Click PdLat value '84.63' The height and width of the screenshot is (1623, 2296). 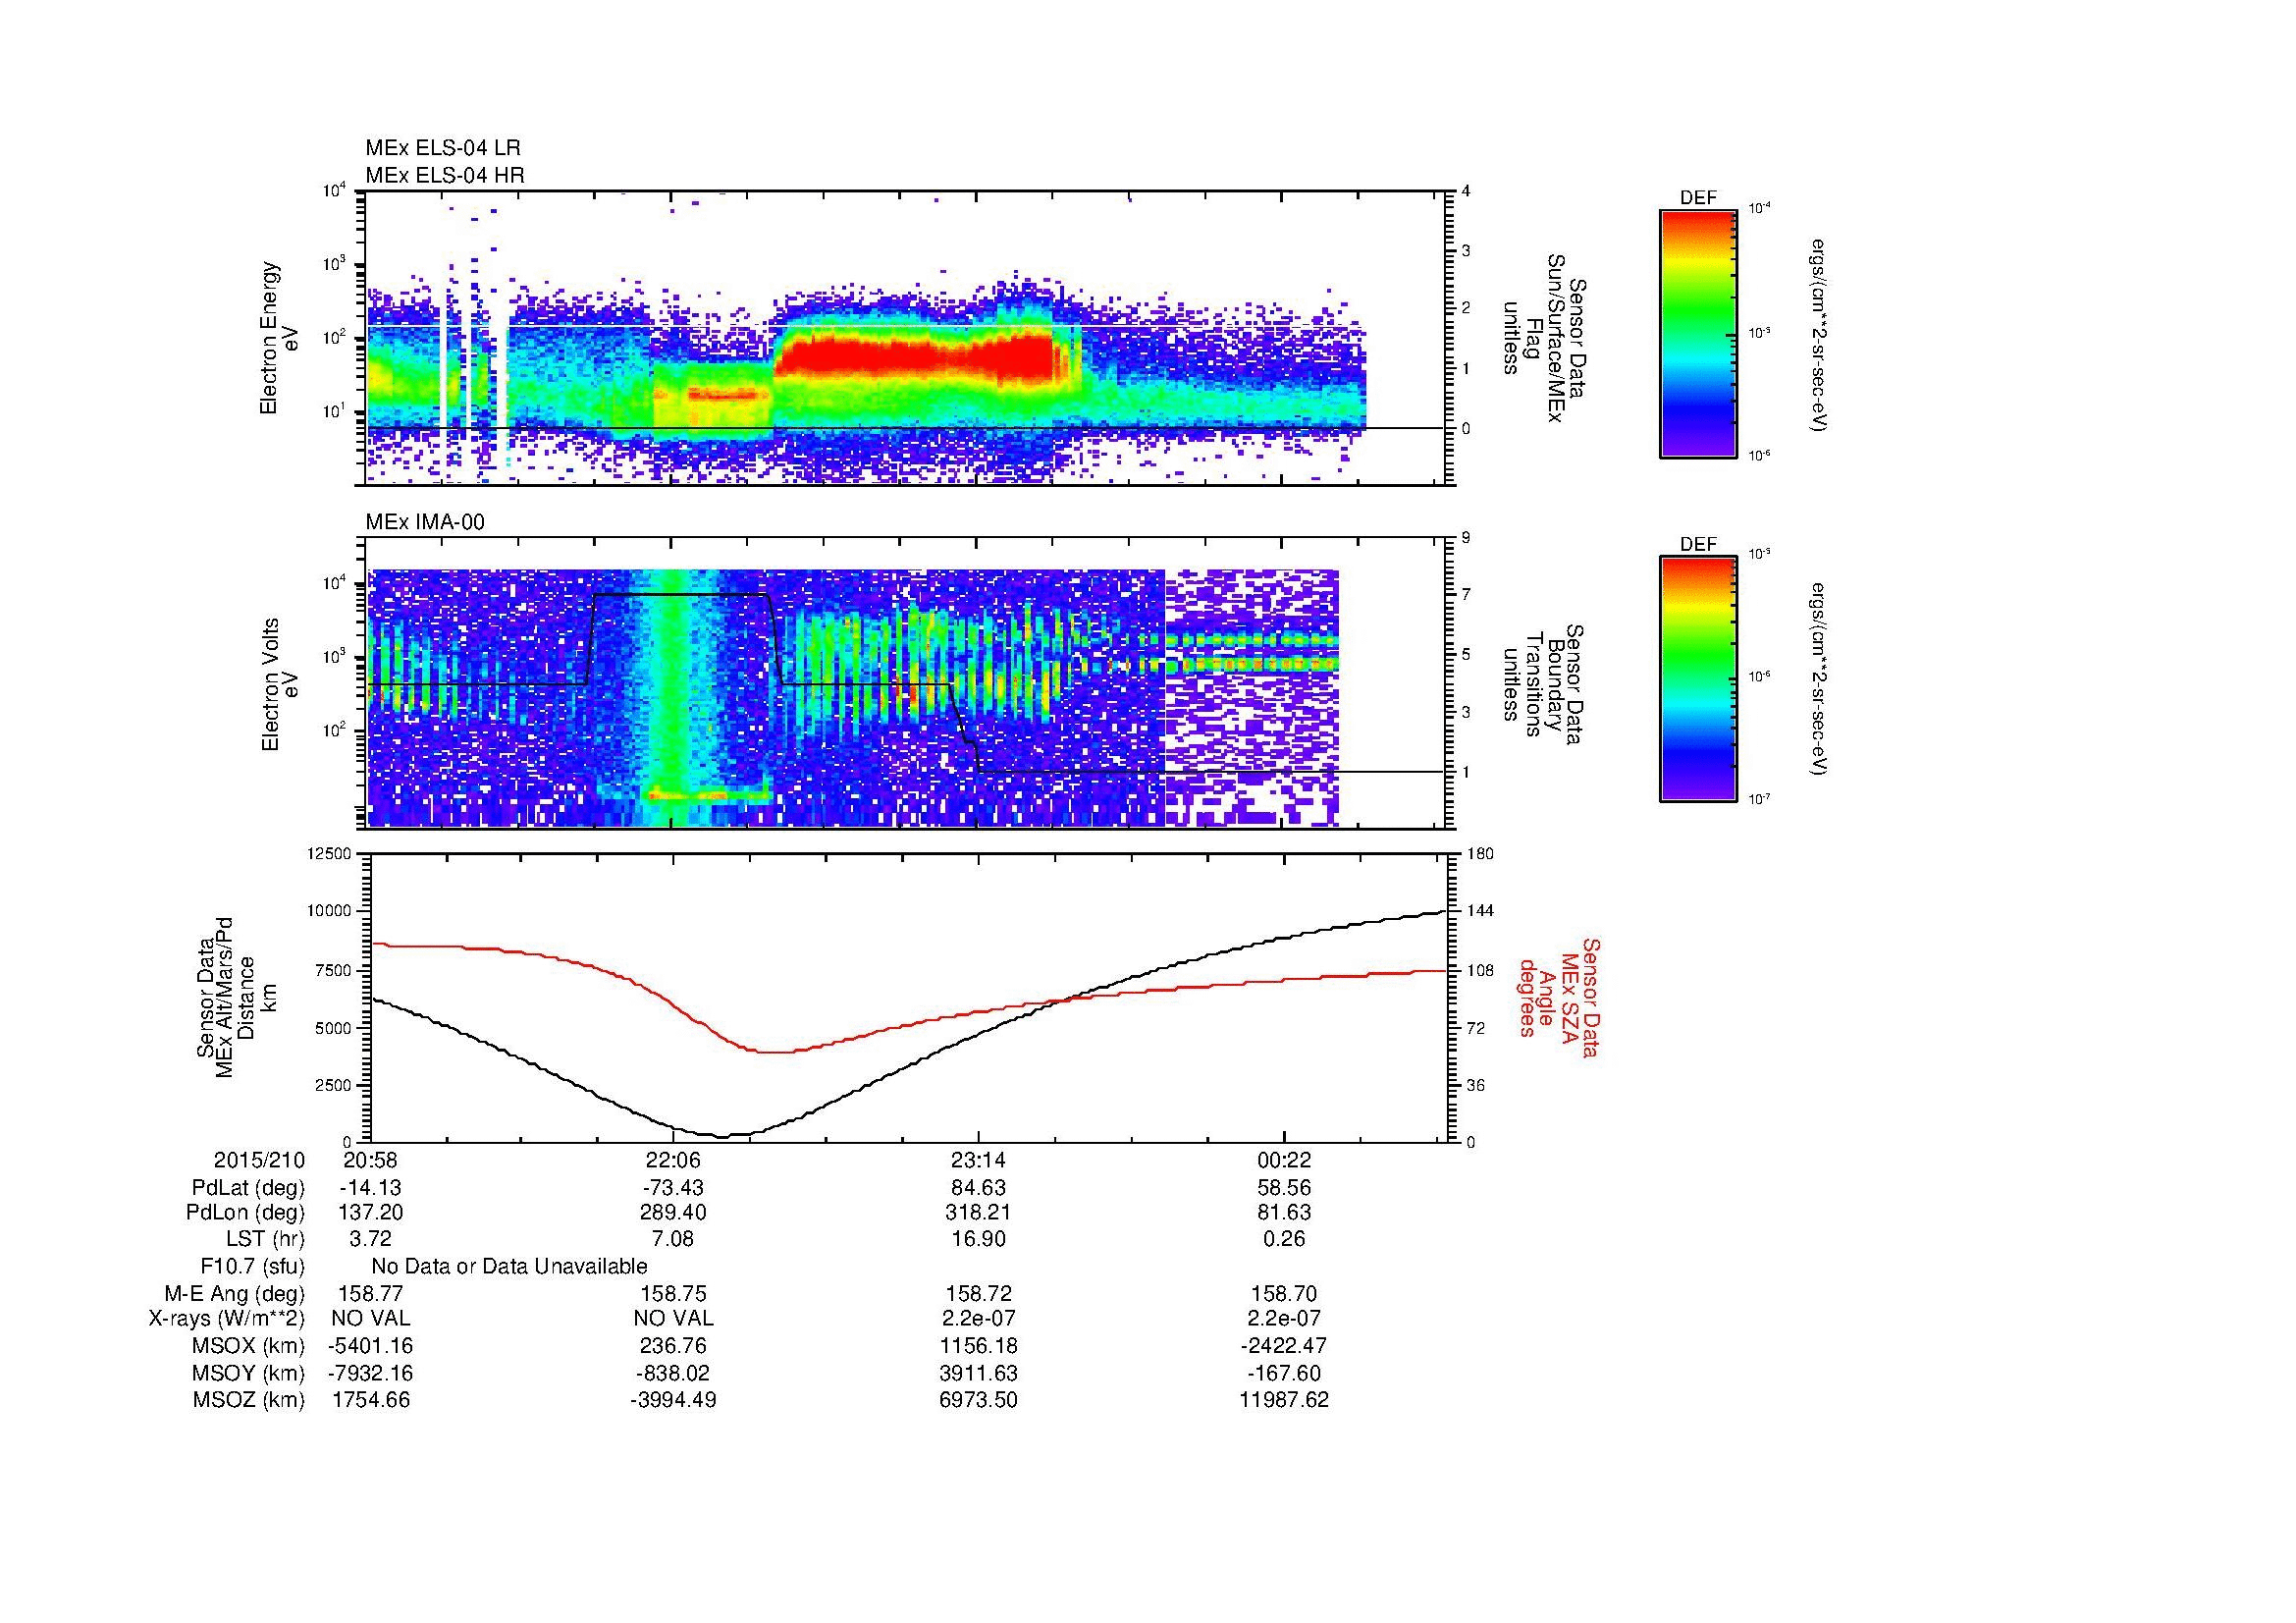click(x=979, y=1188)
